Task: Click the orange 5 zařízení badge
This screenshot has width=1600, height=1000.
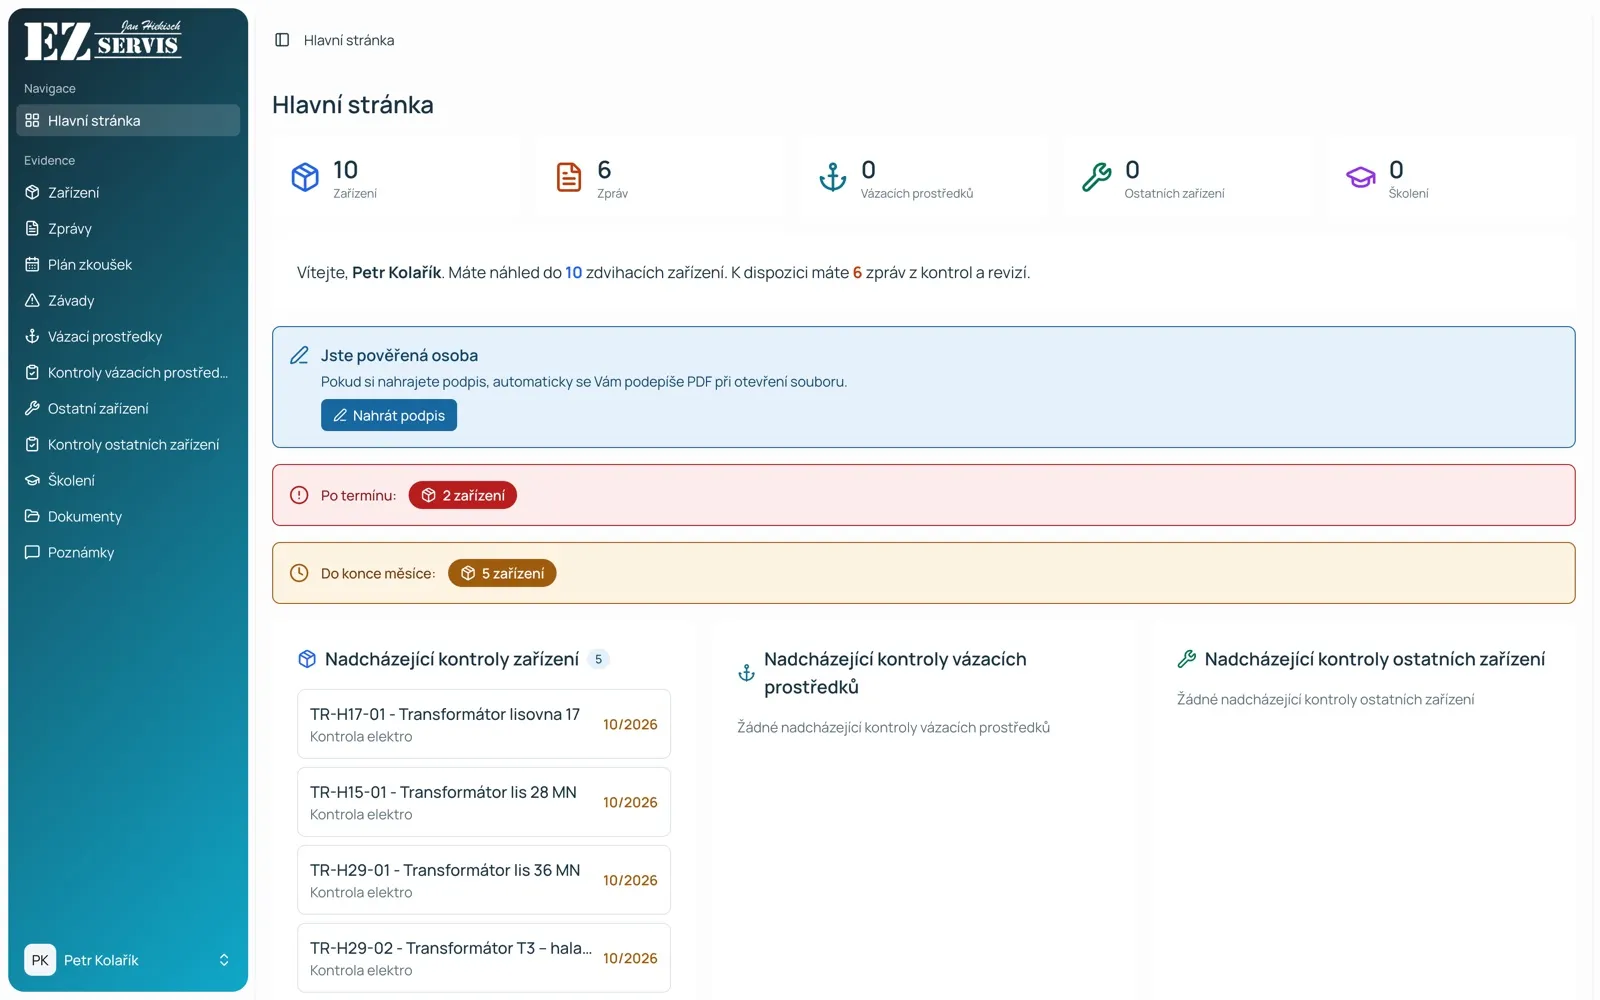Action: [x=502, y=573]
